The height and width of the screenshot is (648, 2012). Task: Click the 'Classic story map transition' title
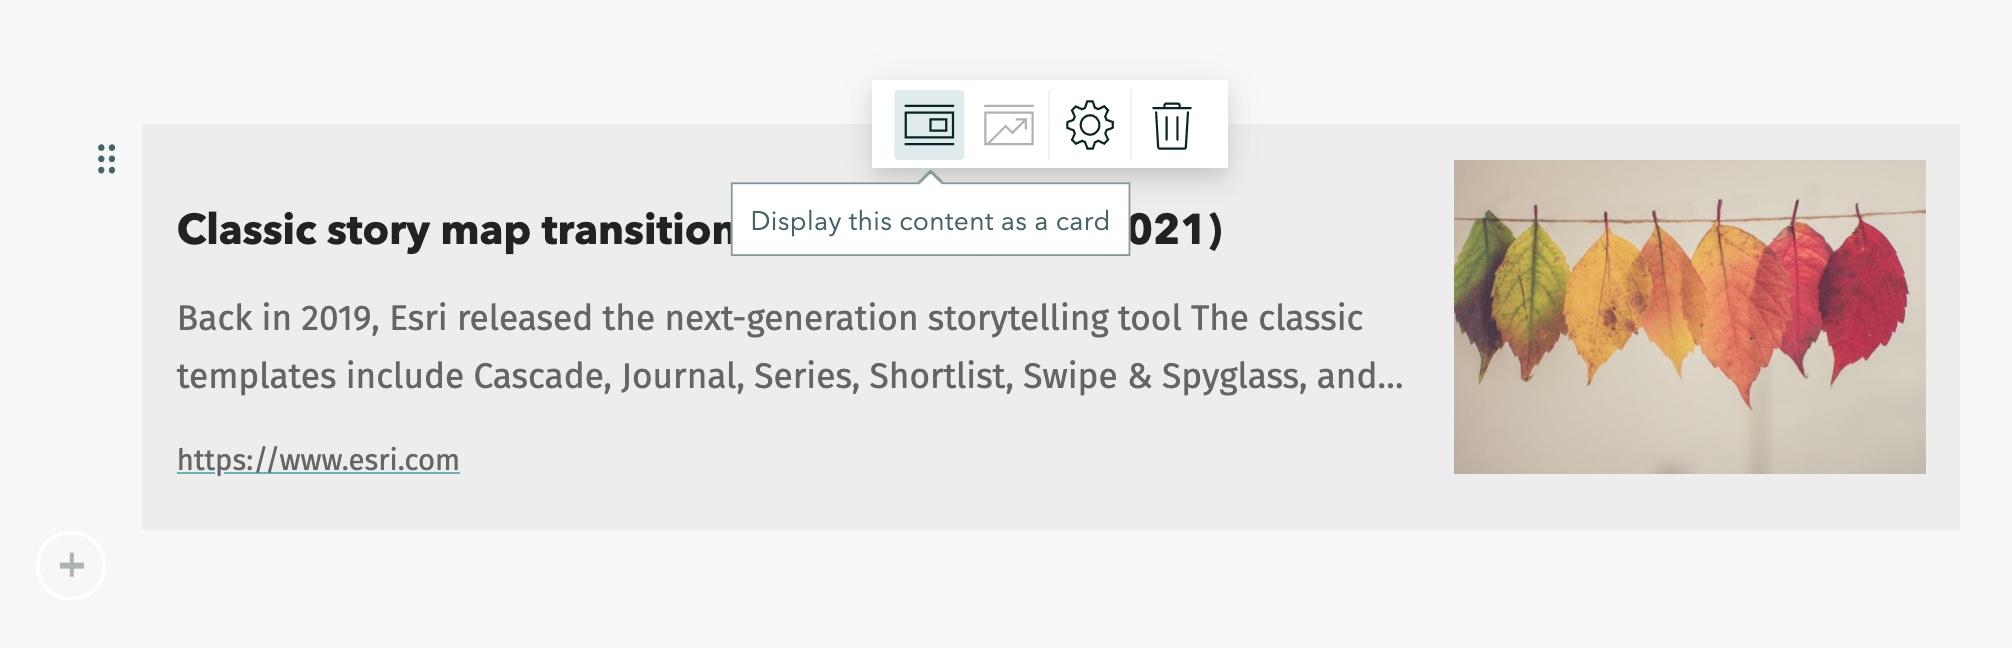pyautogui.click(x=455, y=230)
